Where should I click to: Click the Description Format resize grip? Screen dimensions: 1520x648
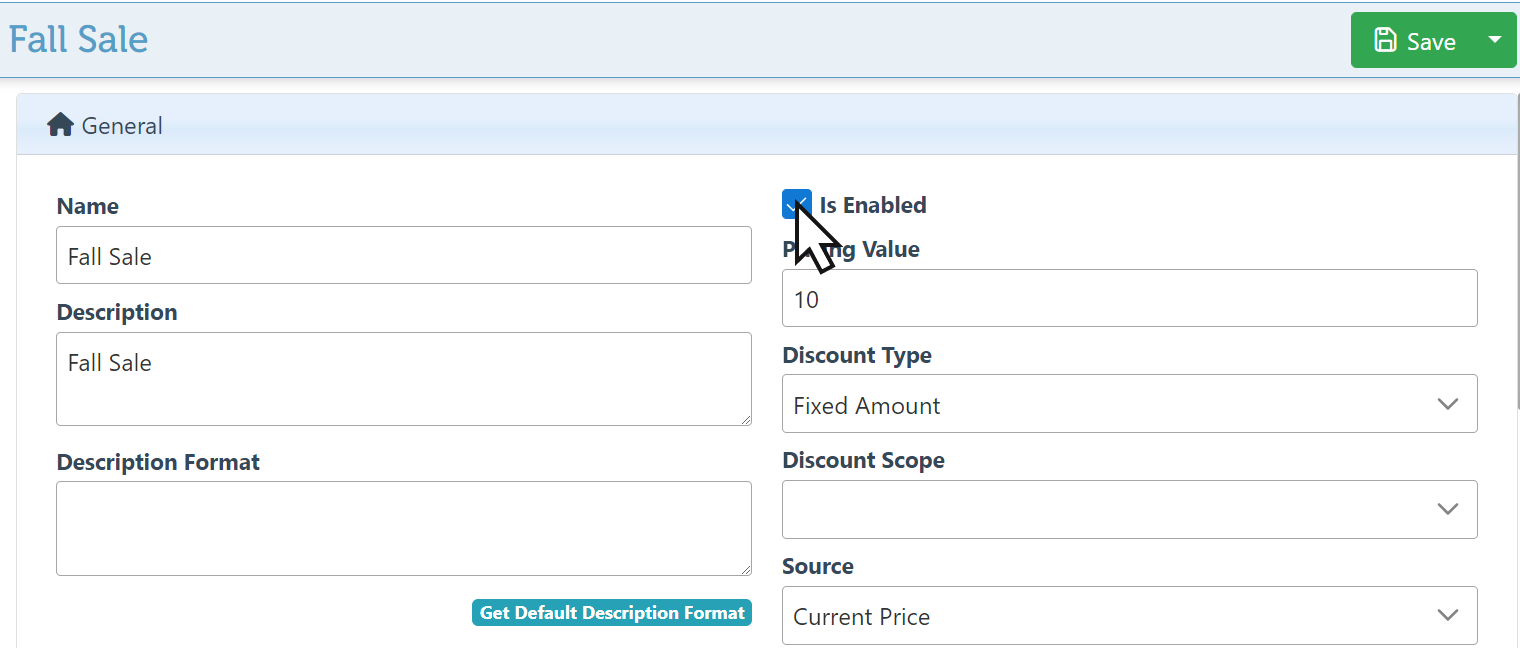(x=744, y=569)
